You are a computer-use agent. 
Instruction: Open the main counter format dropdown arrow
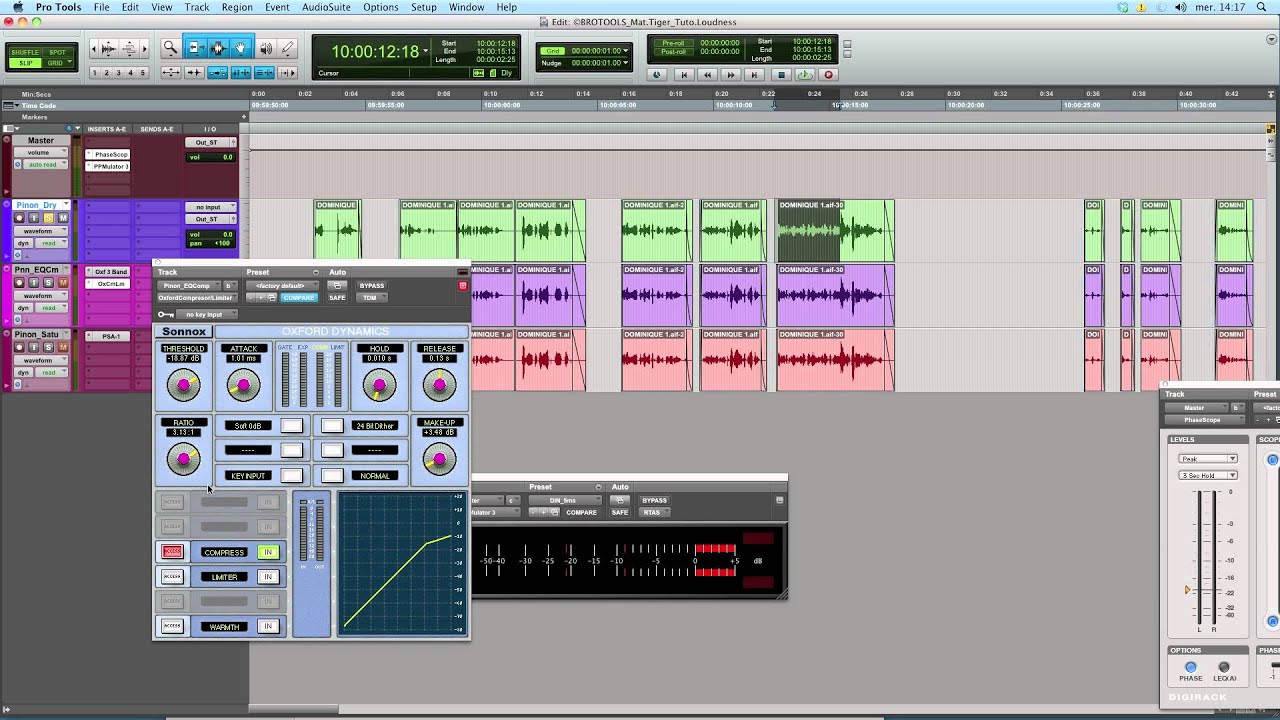coord(425,51)
